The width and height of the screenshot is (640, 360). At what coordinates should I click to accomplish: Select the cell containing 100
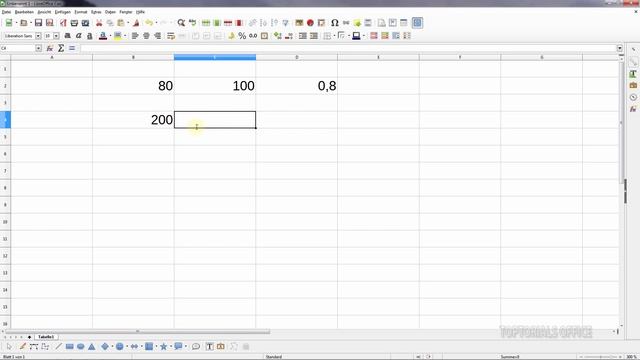215,86
